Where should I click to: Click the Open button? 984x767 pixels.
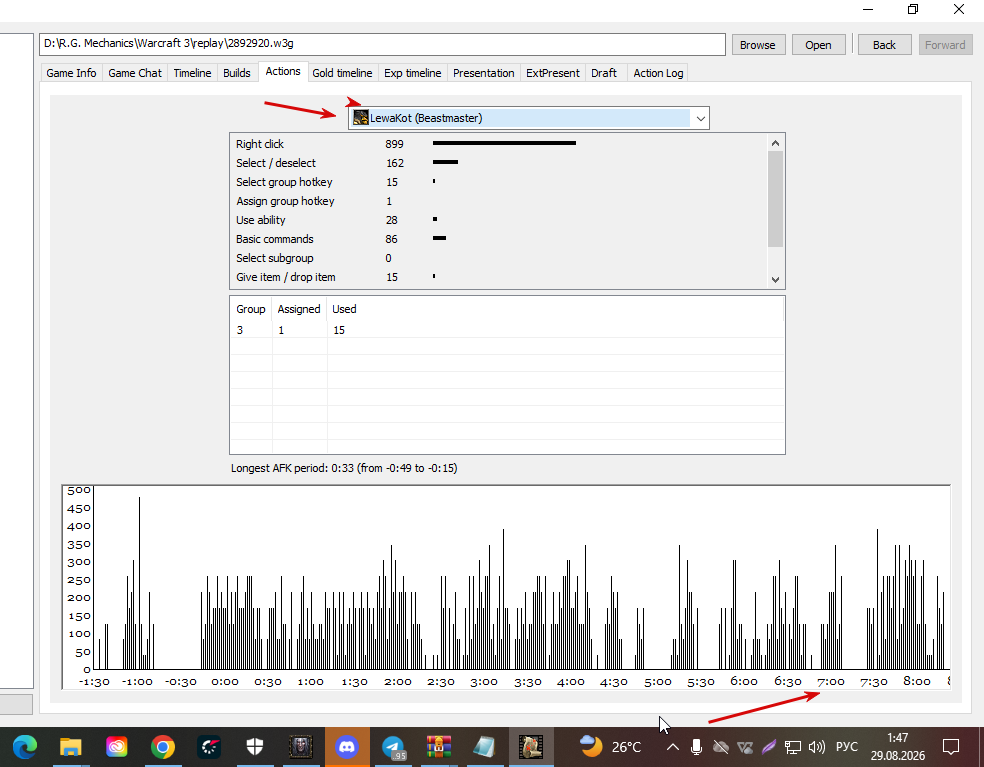click(x=818, y=45)
